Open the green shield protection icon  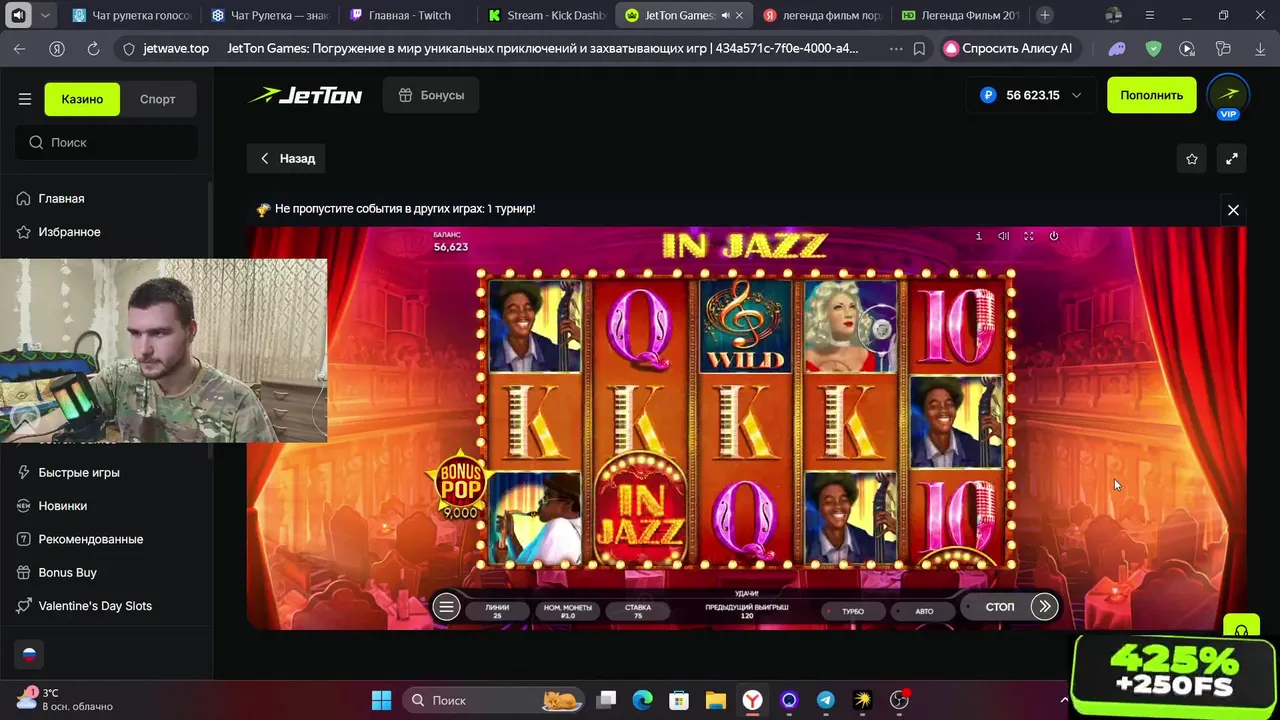pyautogui.click(x=1153, y=48)
